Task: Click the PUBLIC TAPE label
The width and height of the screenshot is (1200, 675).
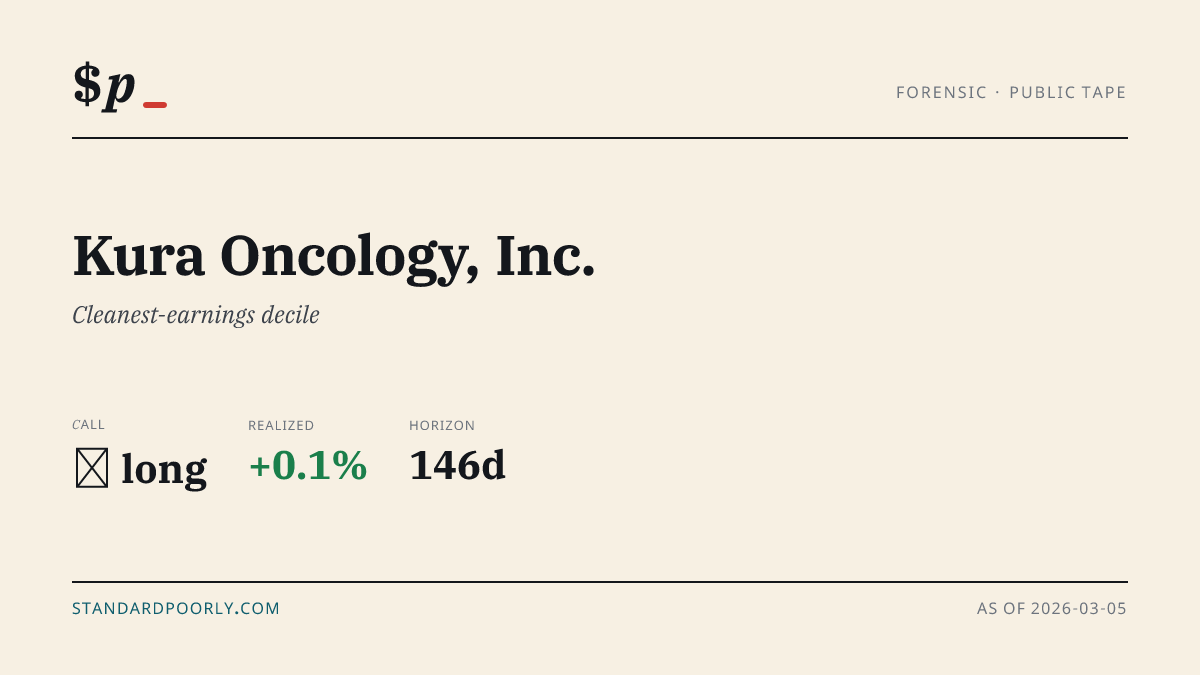Action: click(1068, 93)
